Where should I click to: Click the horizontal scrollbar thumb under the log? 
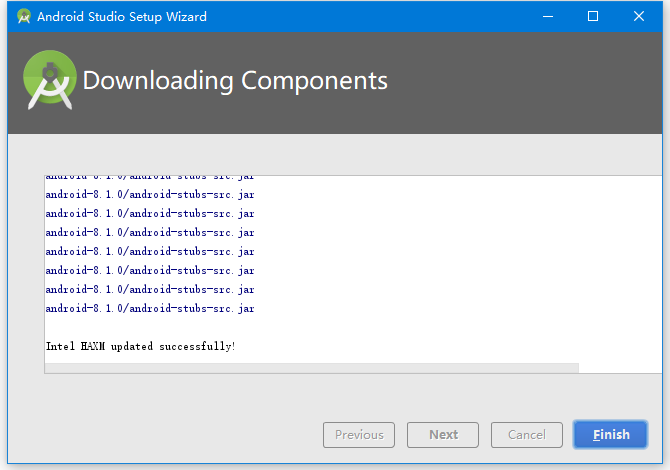coord(311,368)
